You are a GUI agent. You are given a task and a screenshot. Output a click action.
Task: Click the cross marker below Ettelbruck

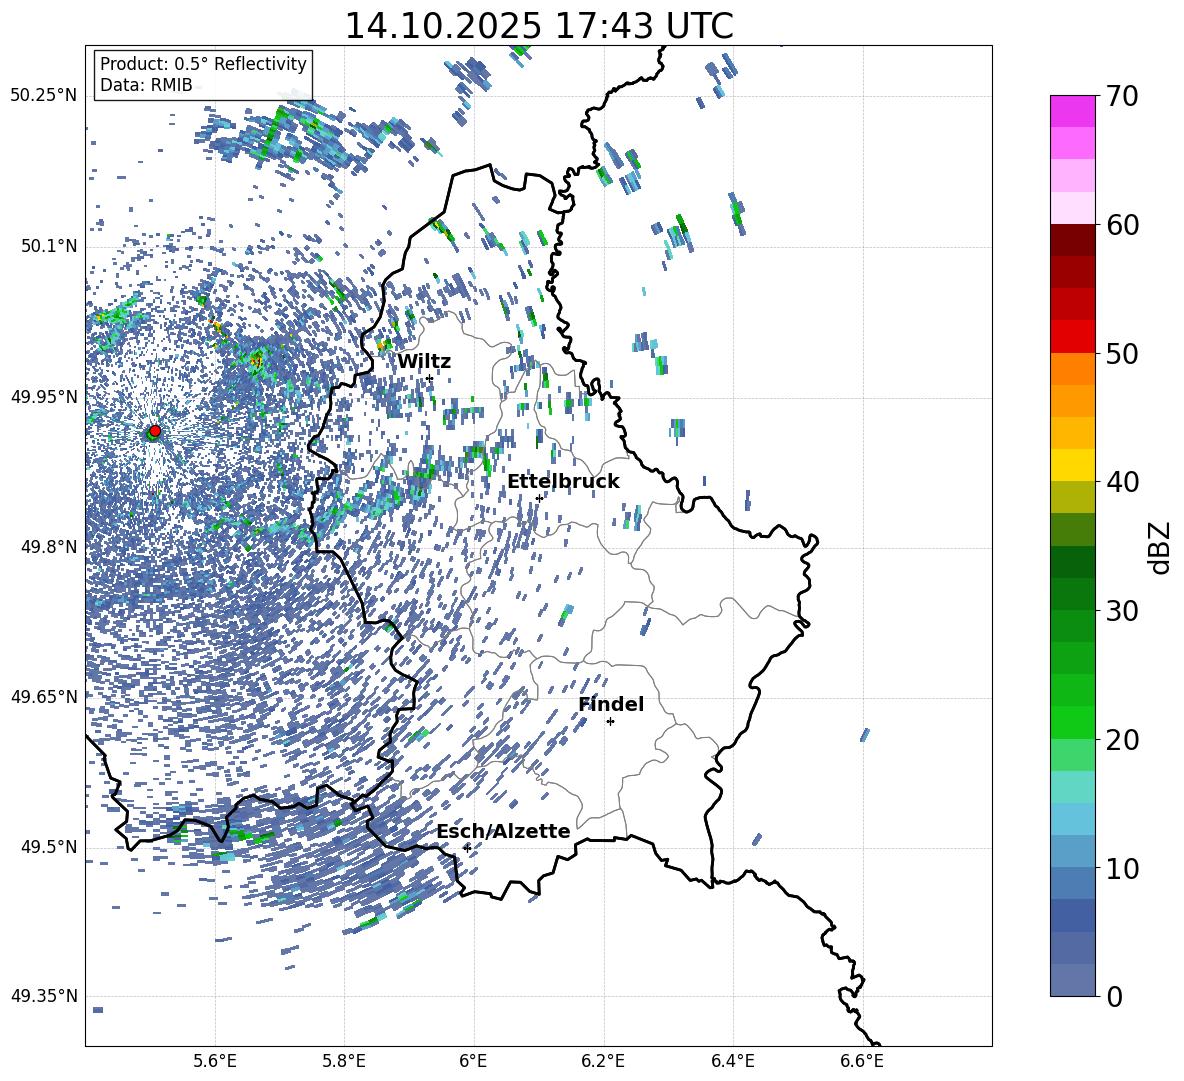pyautogui.click(x=539, y=498)
